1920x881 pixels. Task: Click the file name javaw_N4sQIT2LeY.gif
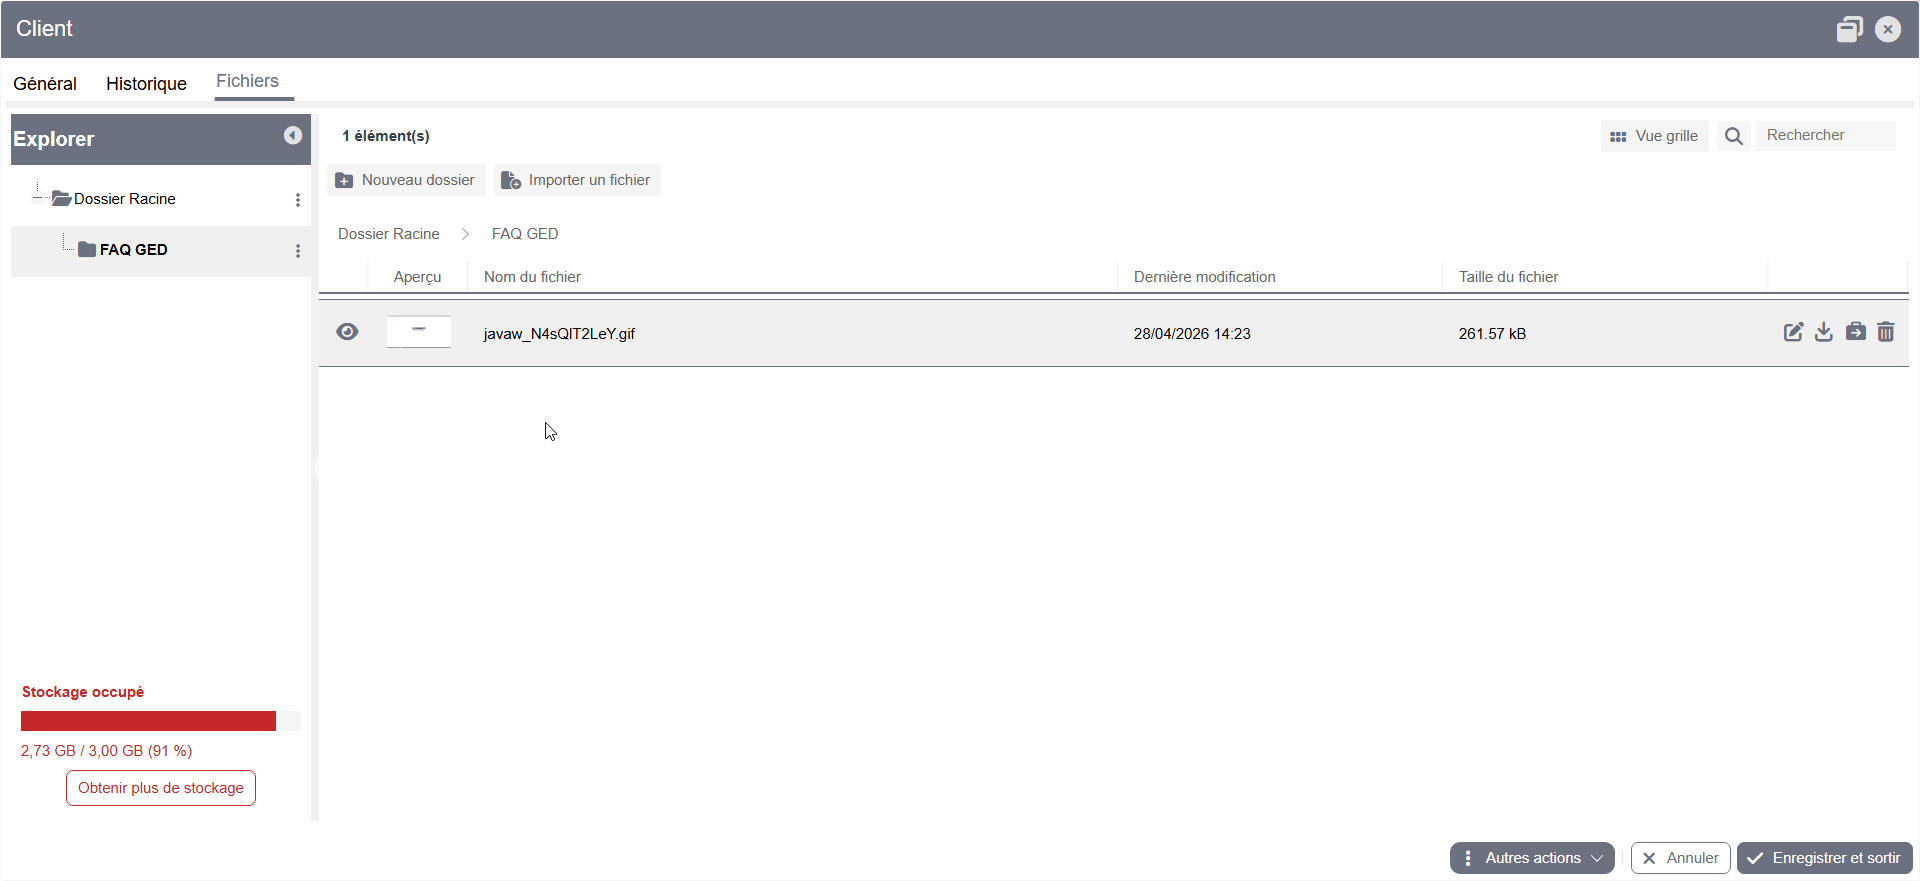pyautogui.click(x=559, y=334)
